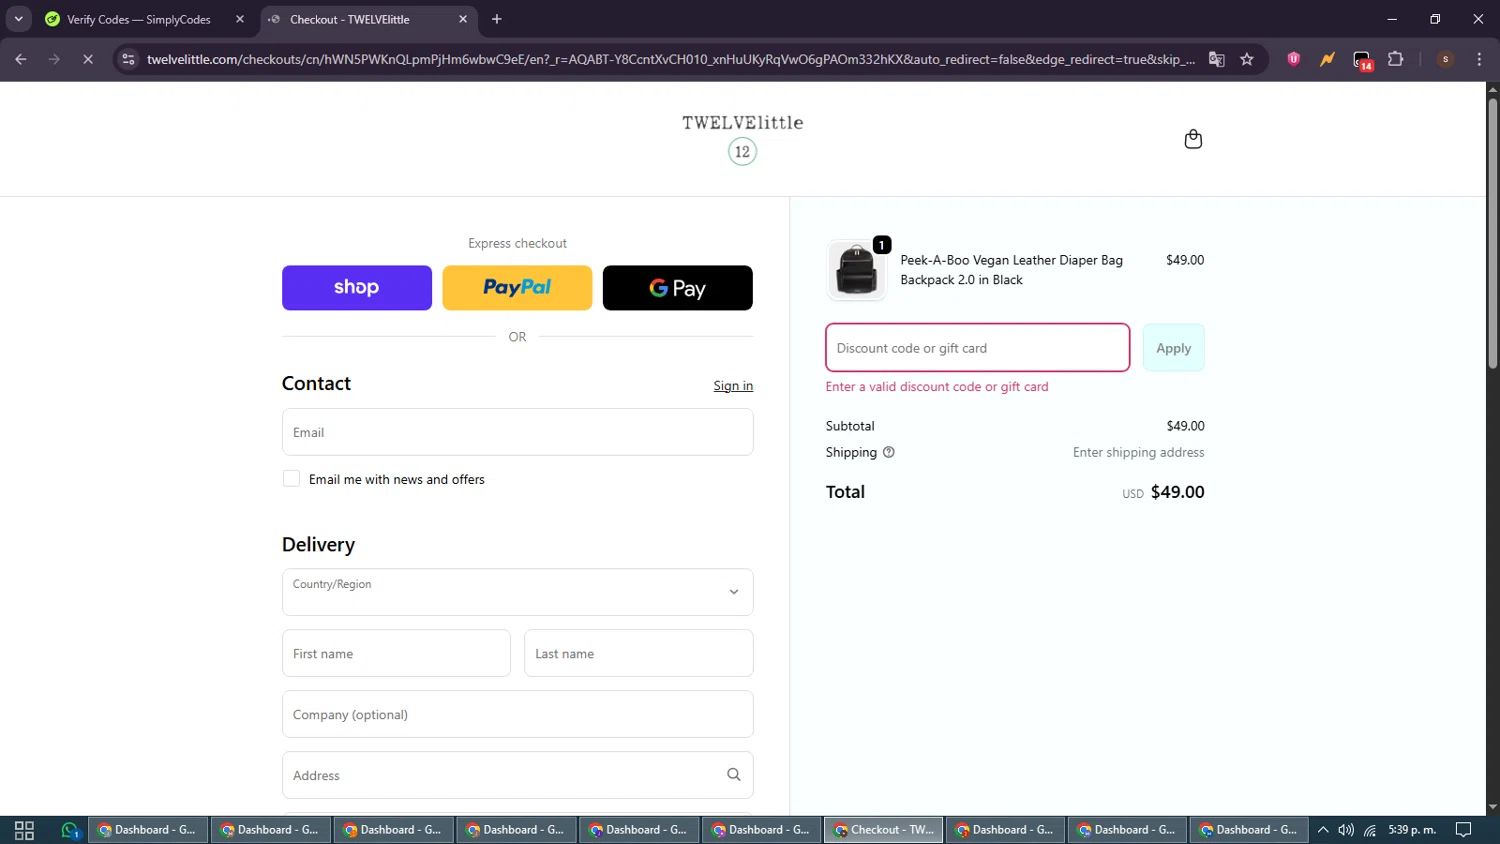Bookmark this page with the star icon
This screenshot has height=844, width=1500.
coord(1247,59)
